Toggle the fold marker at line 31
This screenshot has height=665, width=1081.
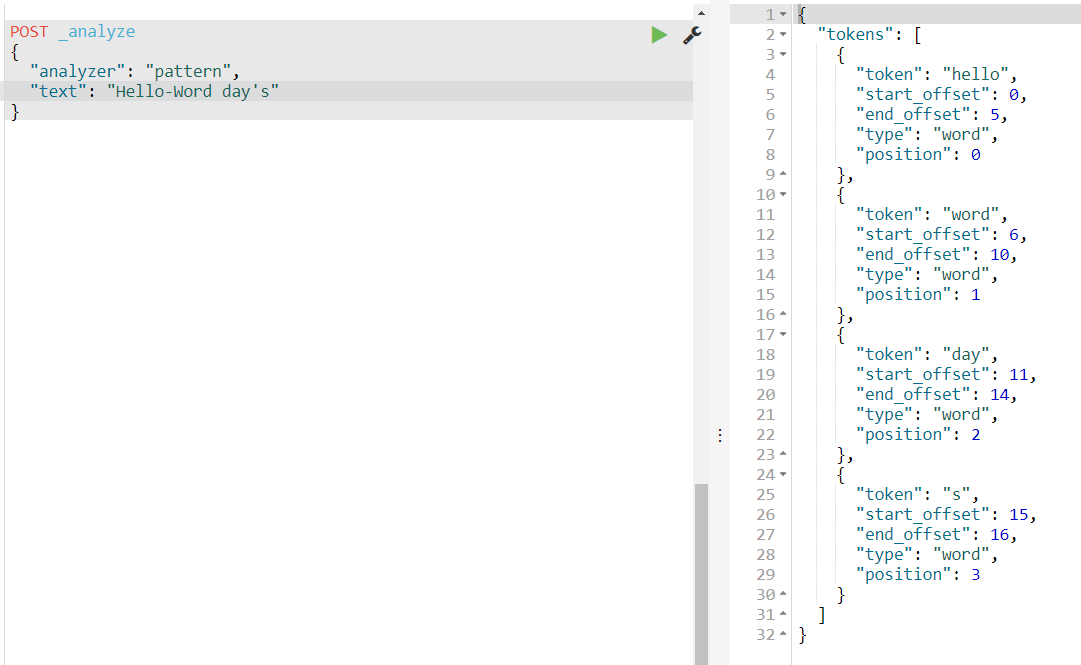point(783,614)
